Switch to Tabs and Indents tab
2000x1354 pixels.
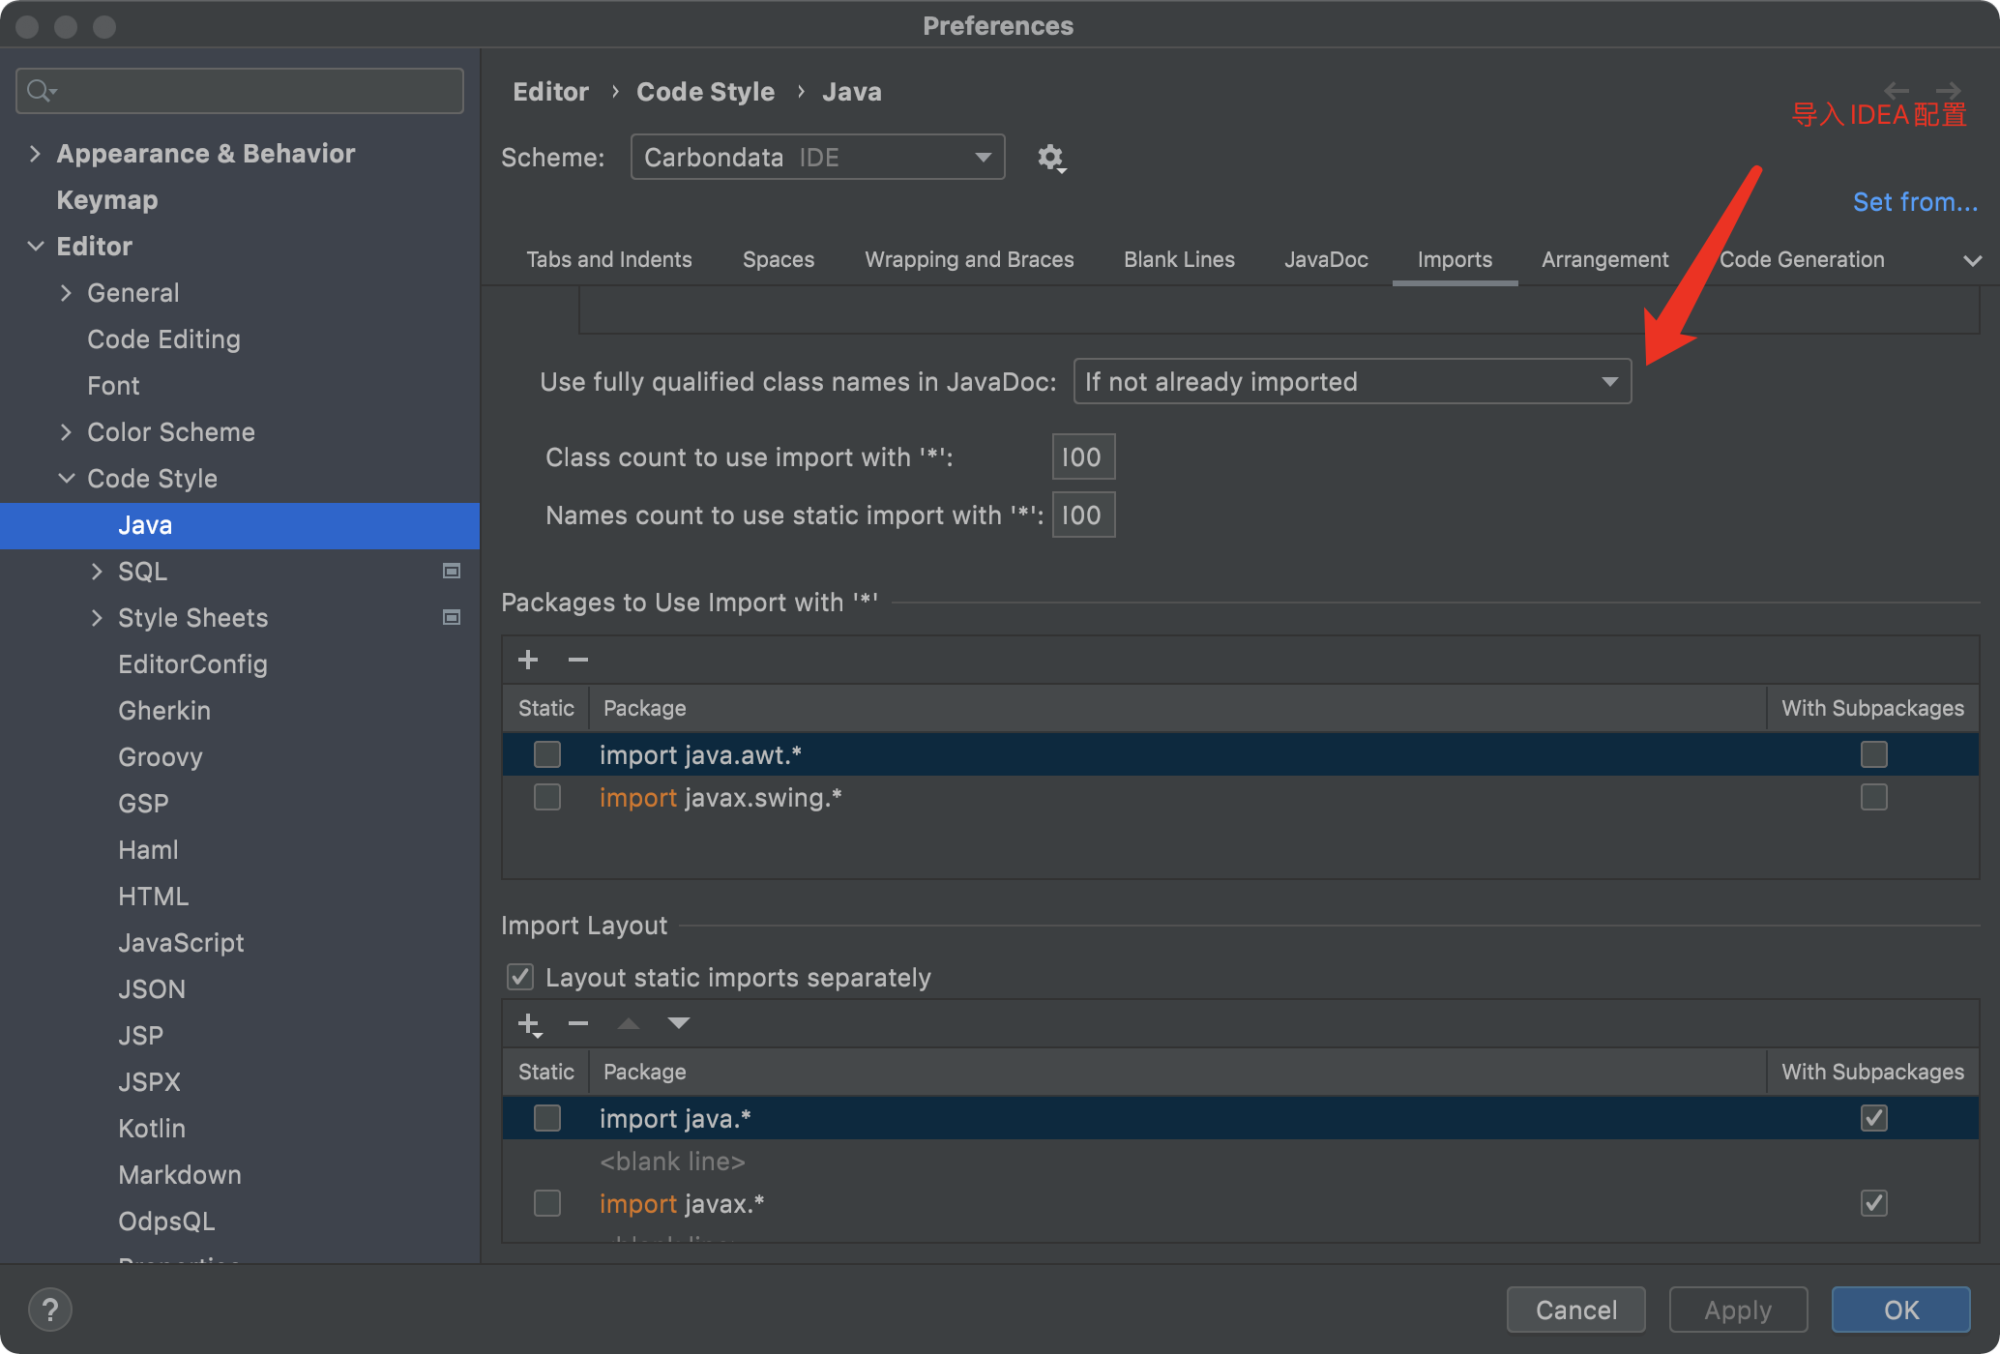pos(609,259)
